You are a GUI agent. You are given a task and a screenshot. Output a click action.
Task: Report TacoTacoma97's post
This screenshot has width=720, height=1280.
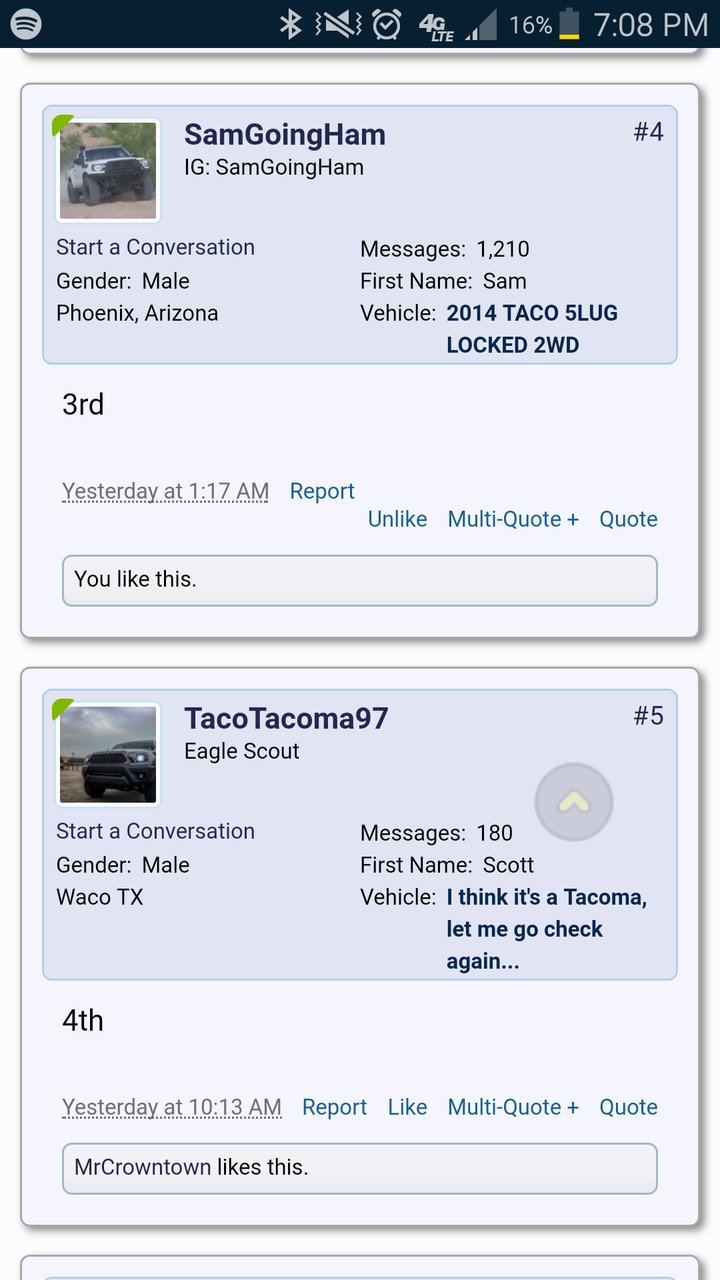[x=334, y=1107]
